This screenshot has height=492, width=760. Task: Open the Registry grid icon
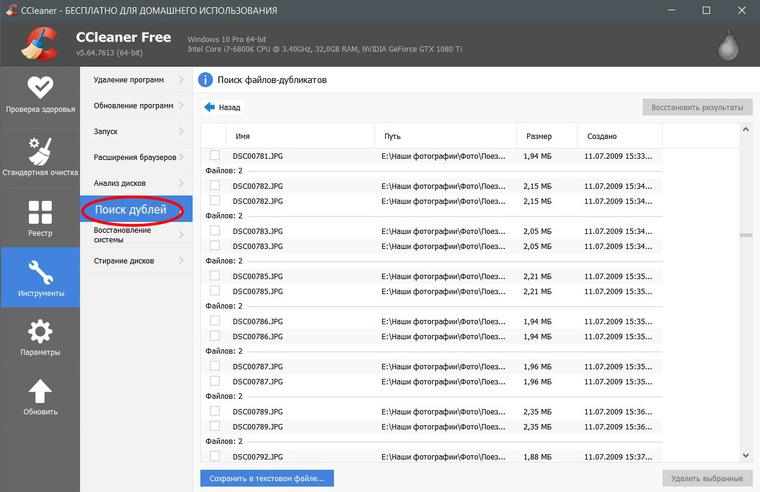pos(40,212)
